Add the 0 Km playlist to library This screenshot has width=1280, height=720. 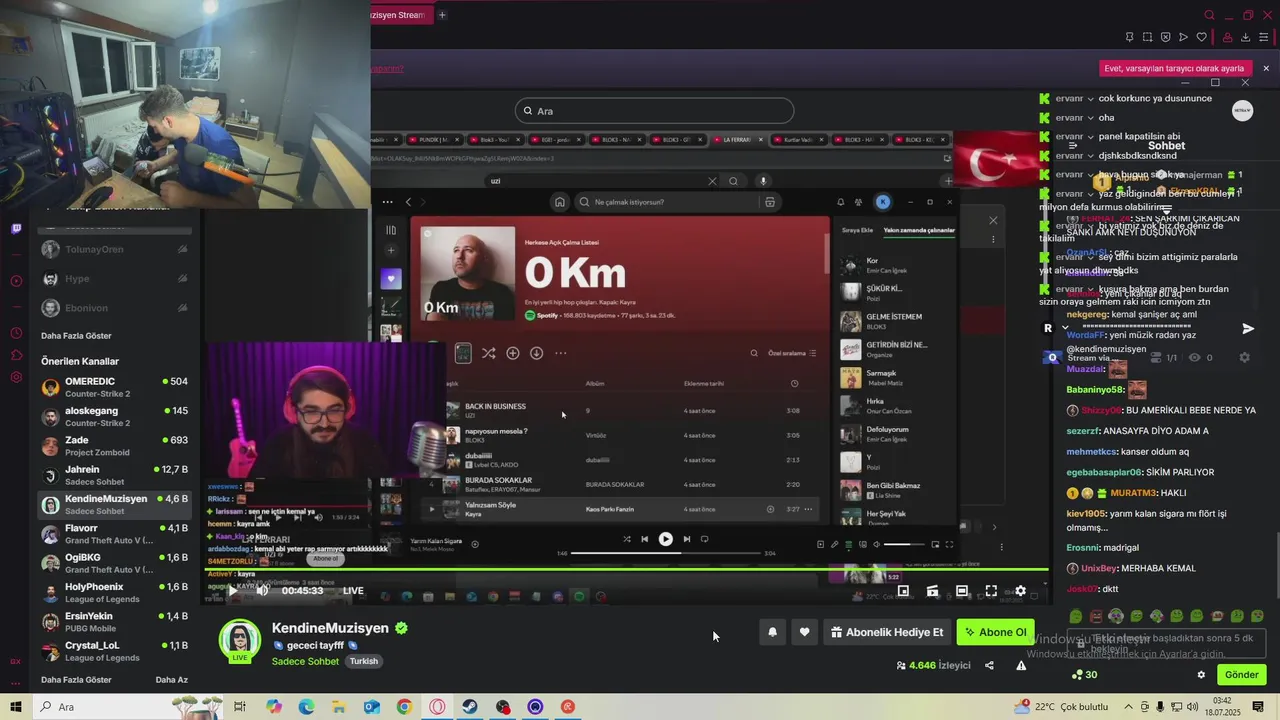click(512, 353)
